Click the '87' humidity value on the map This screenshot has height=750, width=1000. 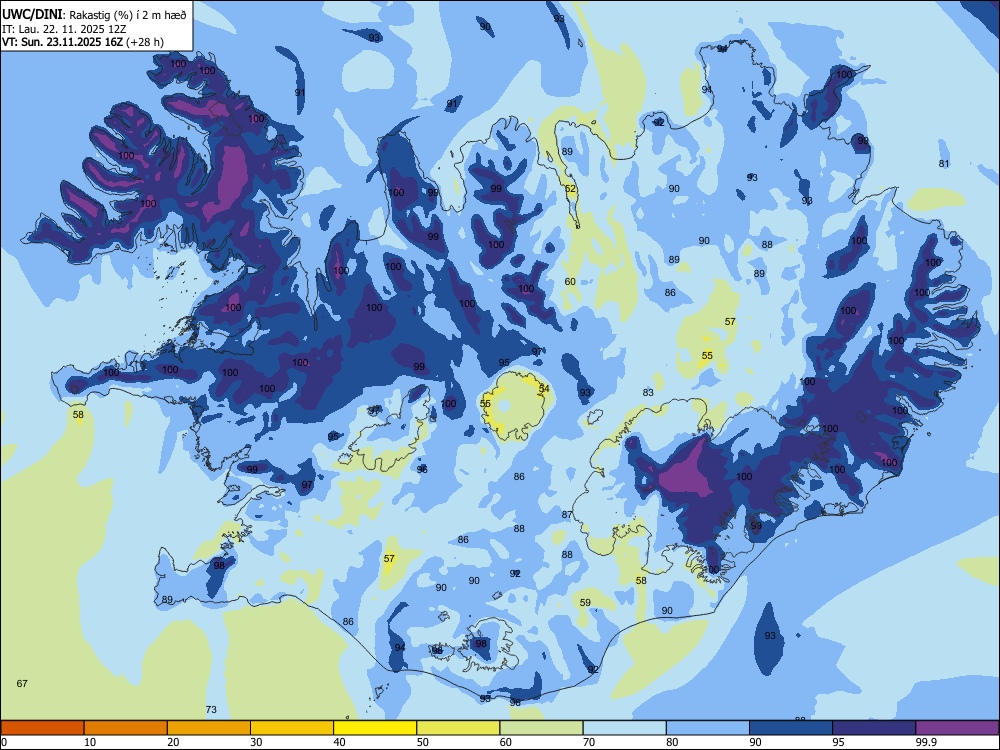[567, 515]
